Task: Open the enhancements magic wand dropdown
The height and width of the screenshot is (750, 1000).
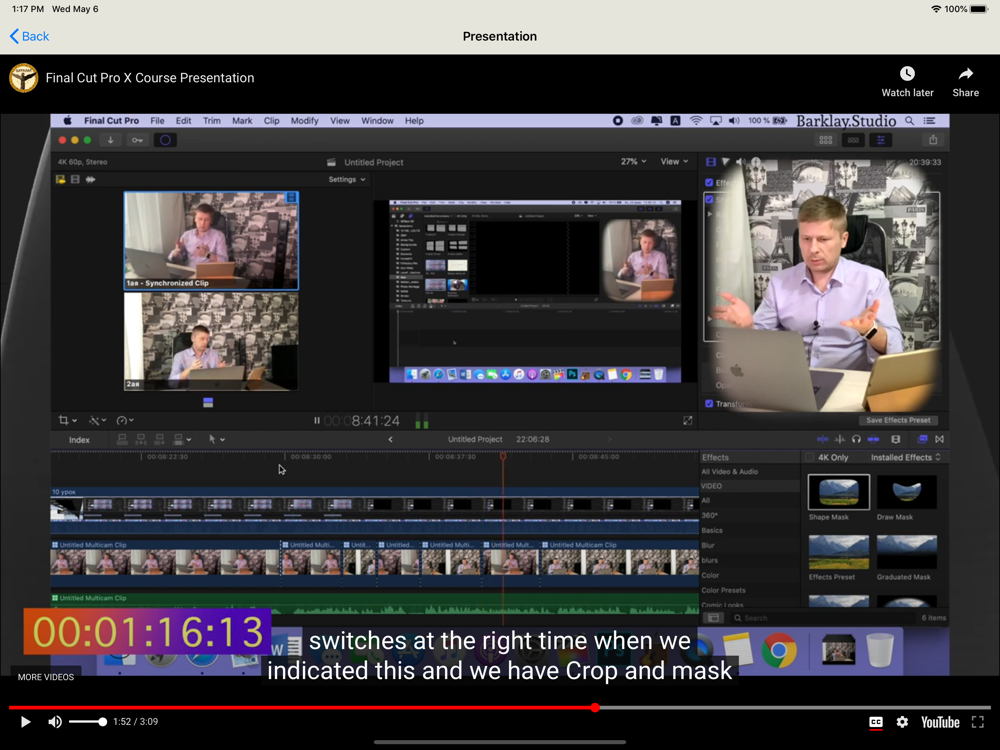Action: coord(98,420)
